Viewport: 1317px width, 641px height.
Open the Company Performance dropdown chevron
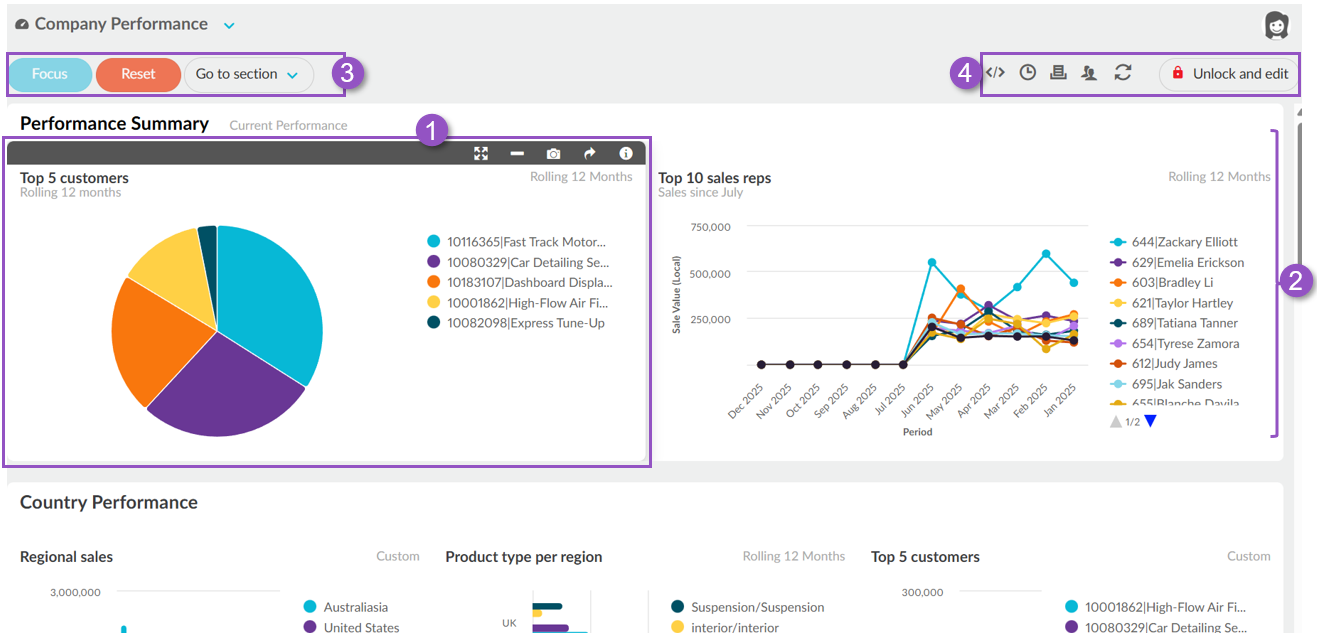(x=229, y=25)
